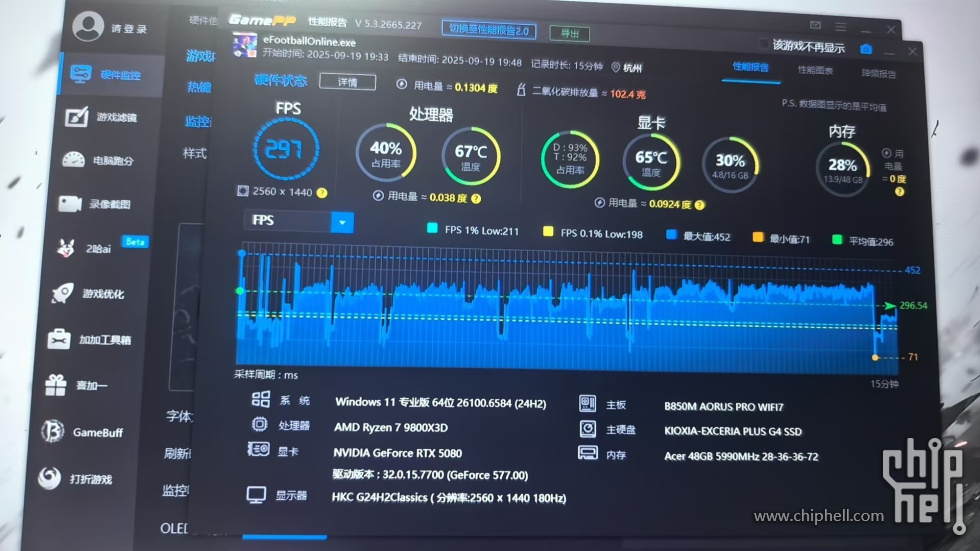
Task: Switch to 性能报告 tab
Action: pyautogui.click(x=751, y=67)
